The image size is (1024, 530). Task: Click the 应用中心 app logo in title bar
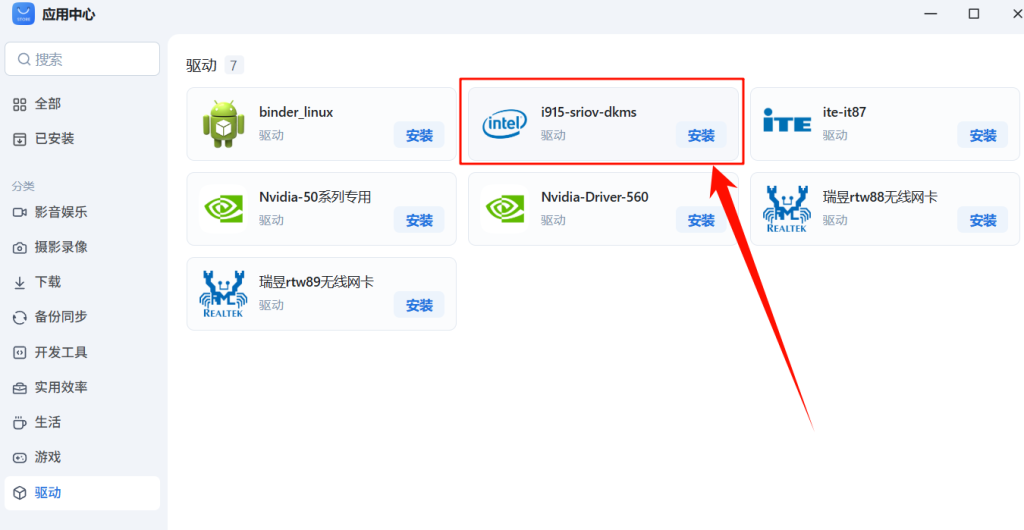pos(22,14)
